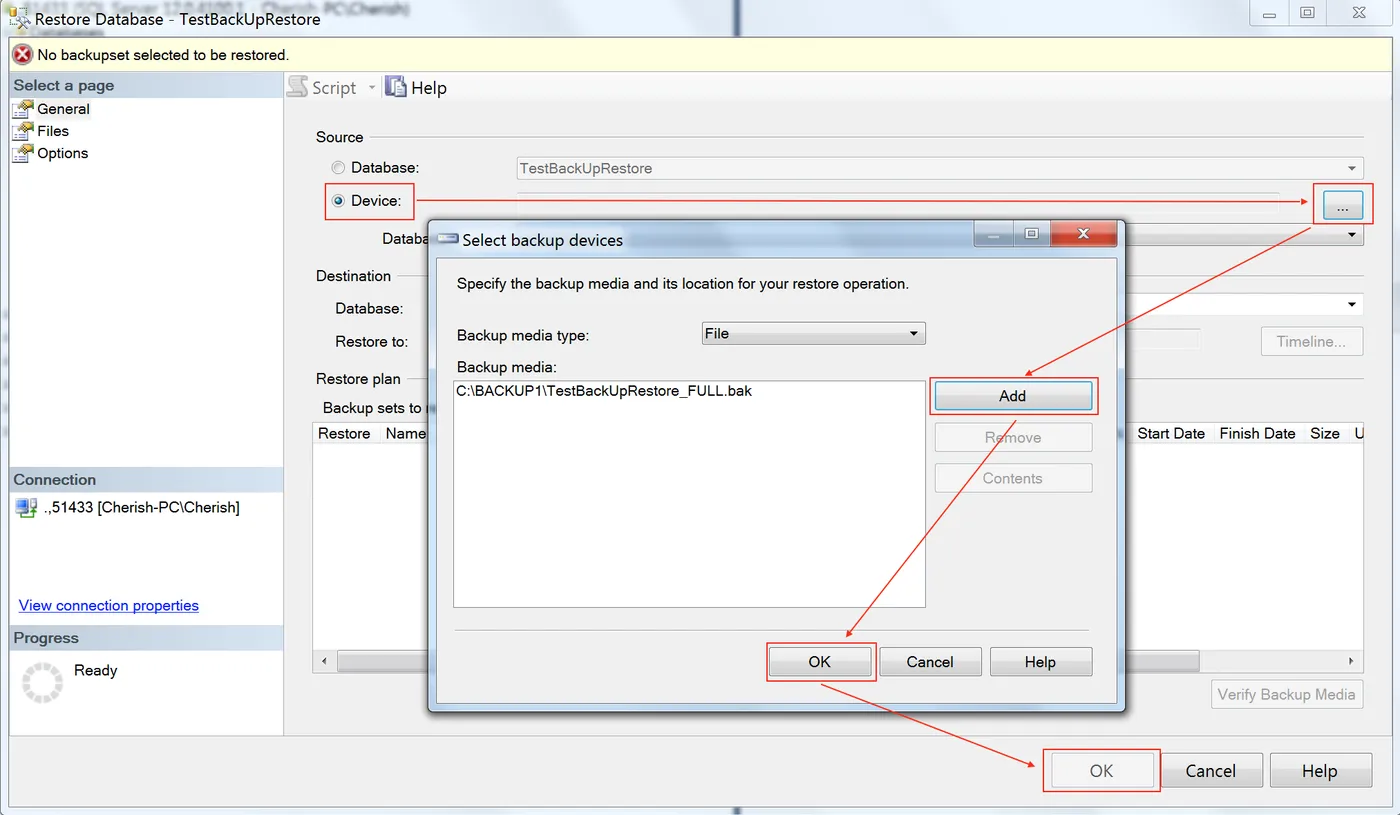Open Help in the toolbar

point(416,88)
